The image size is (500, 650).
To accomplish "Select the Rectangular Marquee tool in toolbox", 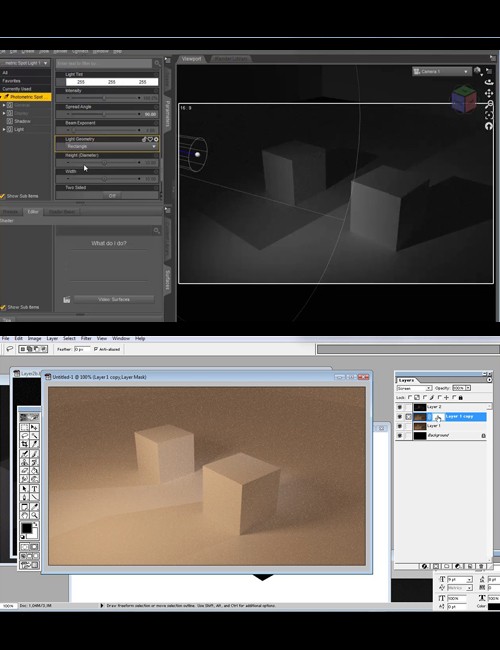I will (24, 427).
